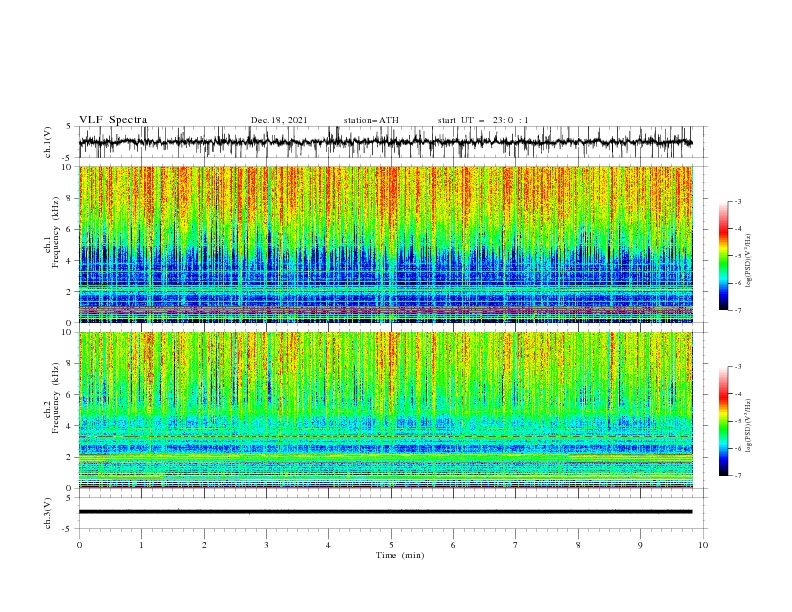
Task: Click the "station=ATH" header label
Action: [371, 120]
